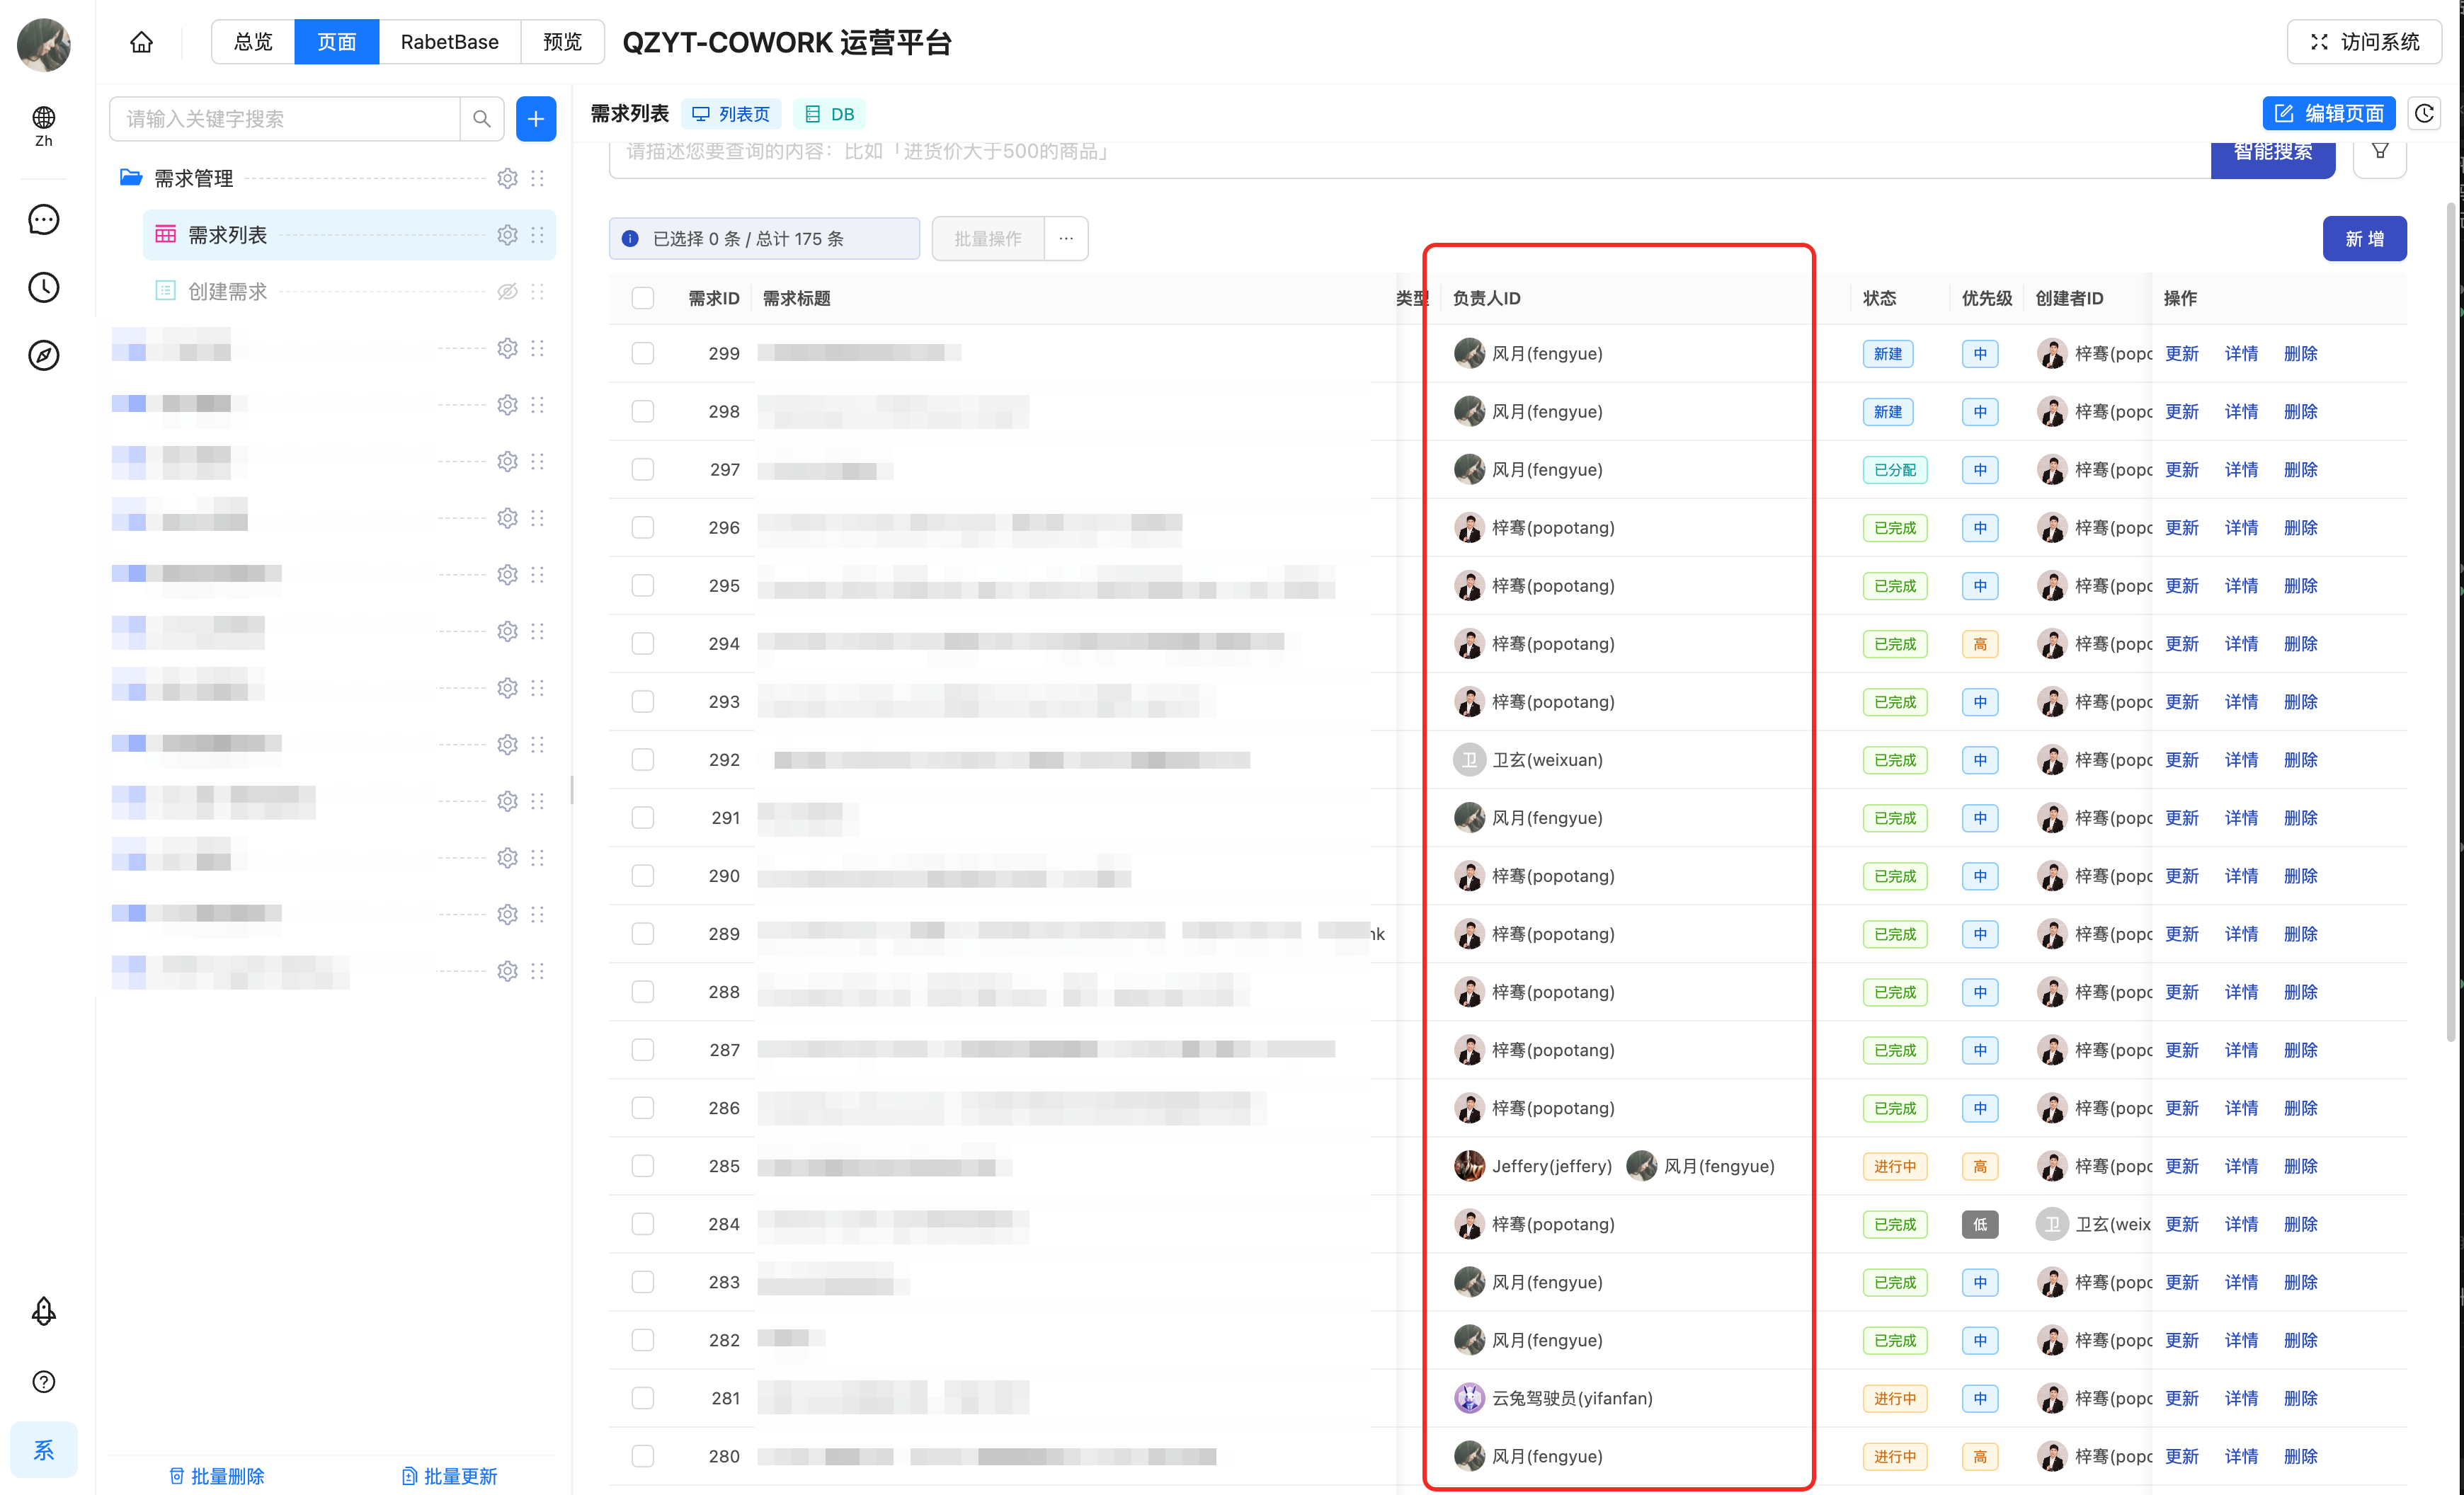Click 卫玄 avatar in row 292
Screen dimensions: 2464x1495
1469,759
